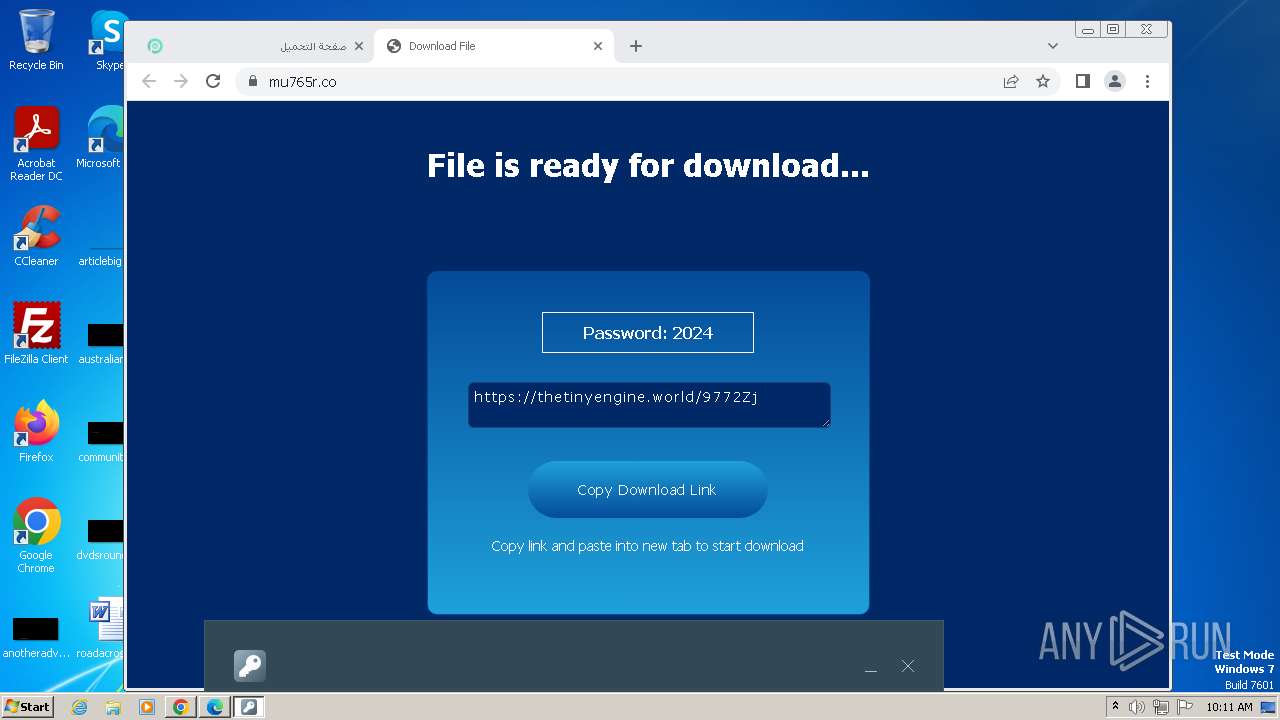Click the network tray icon
Image resolution: width=1280 pixels, height=720 pixels.
[1161, 707]
